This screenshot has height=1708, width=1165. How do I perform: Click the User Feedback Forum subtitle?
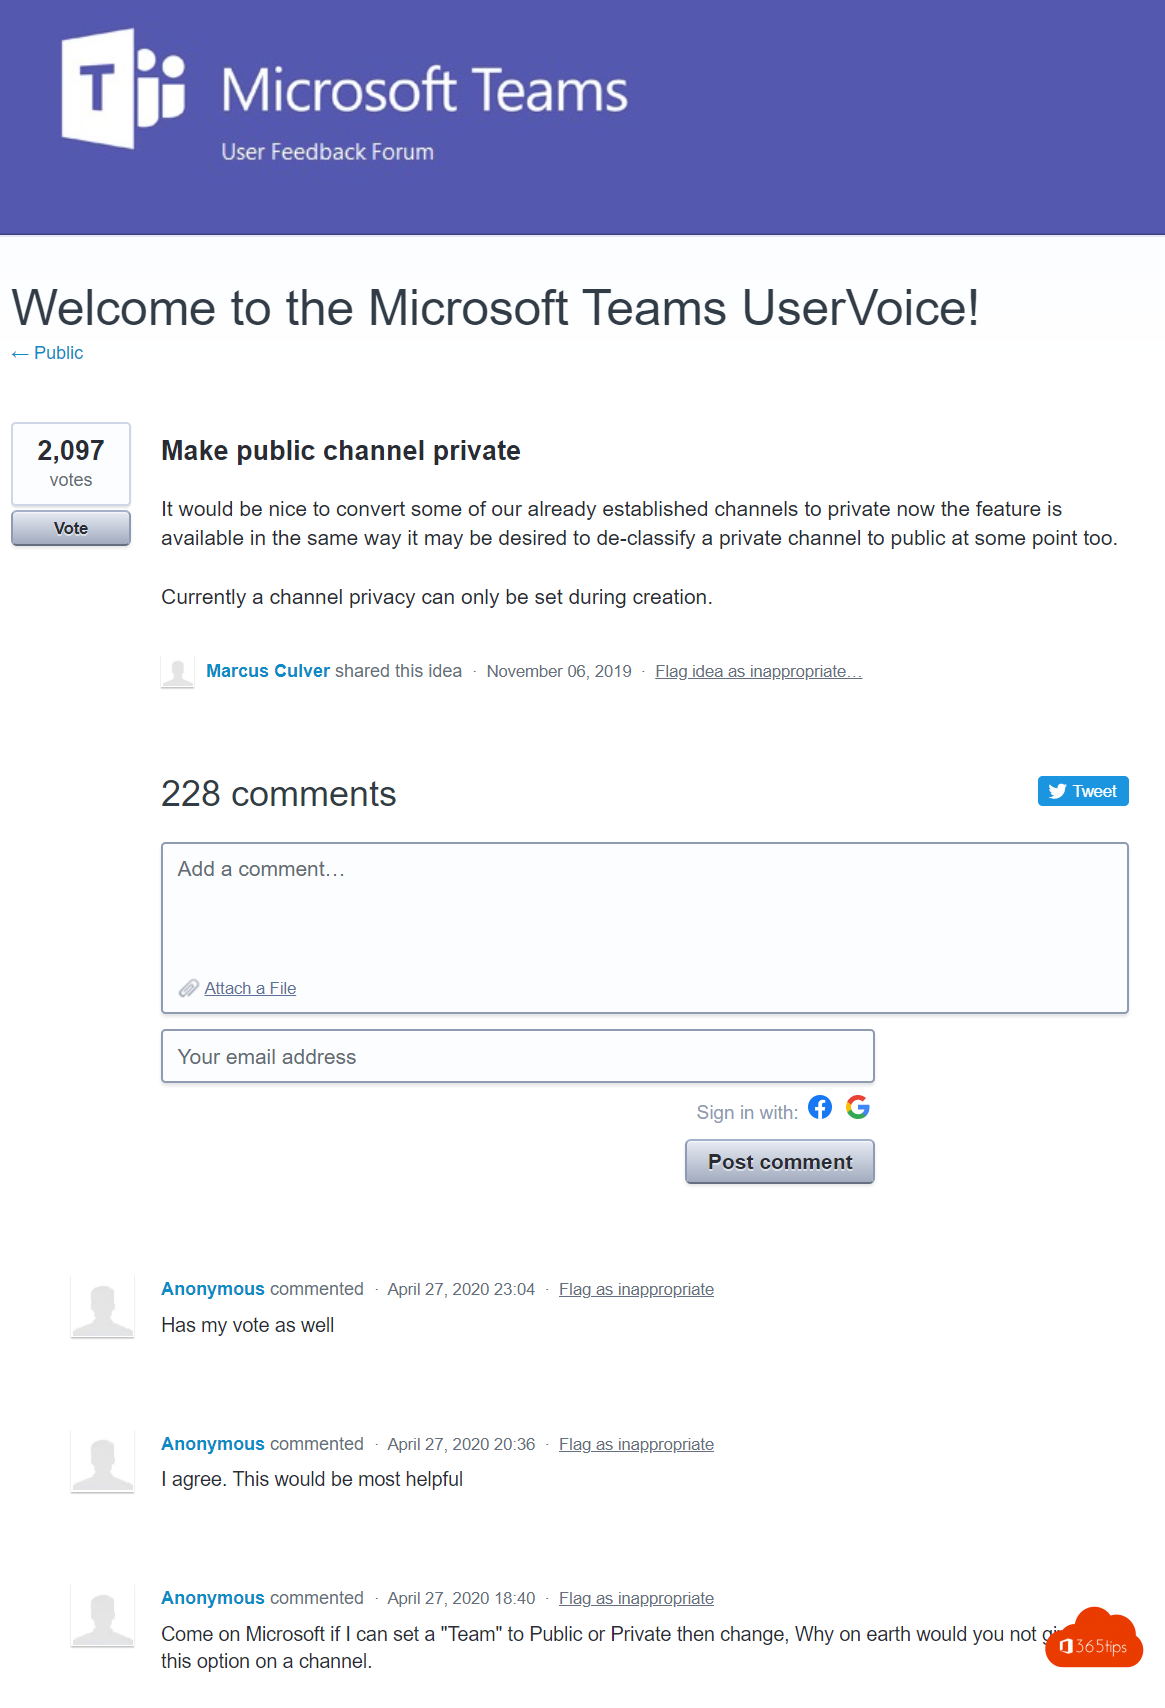(x=327, y=152)
